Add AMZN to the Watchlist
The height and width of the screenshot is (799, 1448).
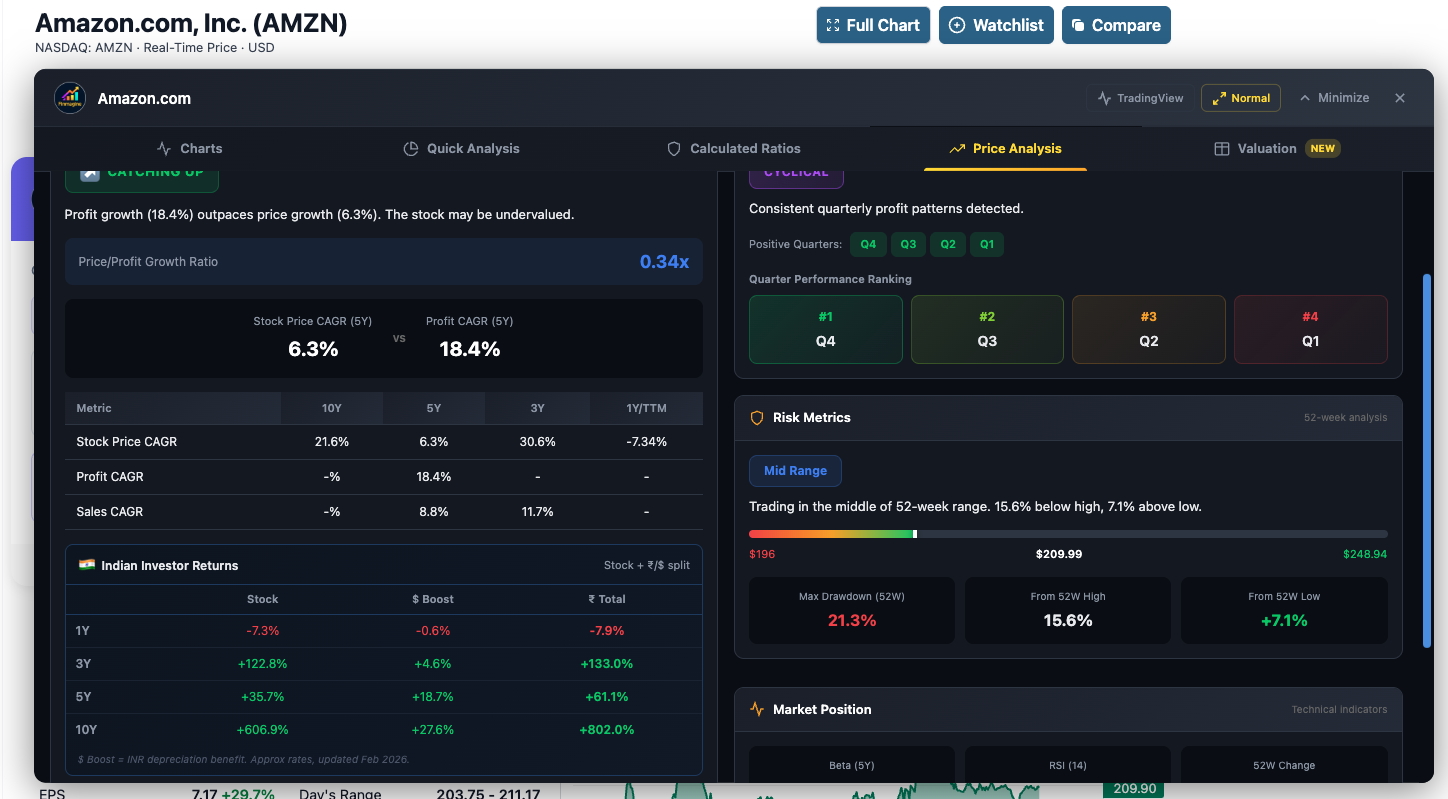[x=996, y=25]
